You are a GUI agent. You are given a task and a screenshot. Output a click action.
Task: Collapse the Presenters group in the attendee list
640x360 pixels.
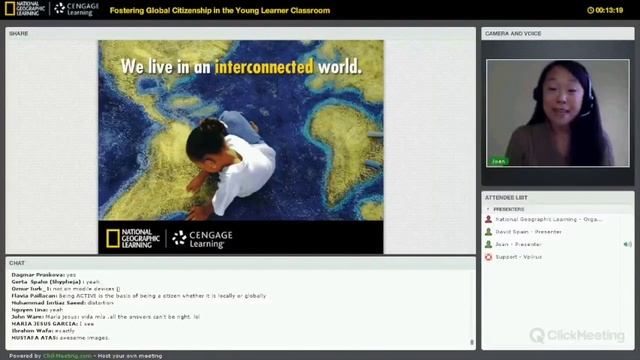click(x=488, y=209)
